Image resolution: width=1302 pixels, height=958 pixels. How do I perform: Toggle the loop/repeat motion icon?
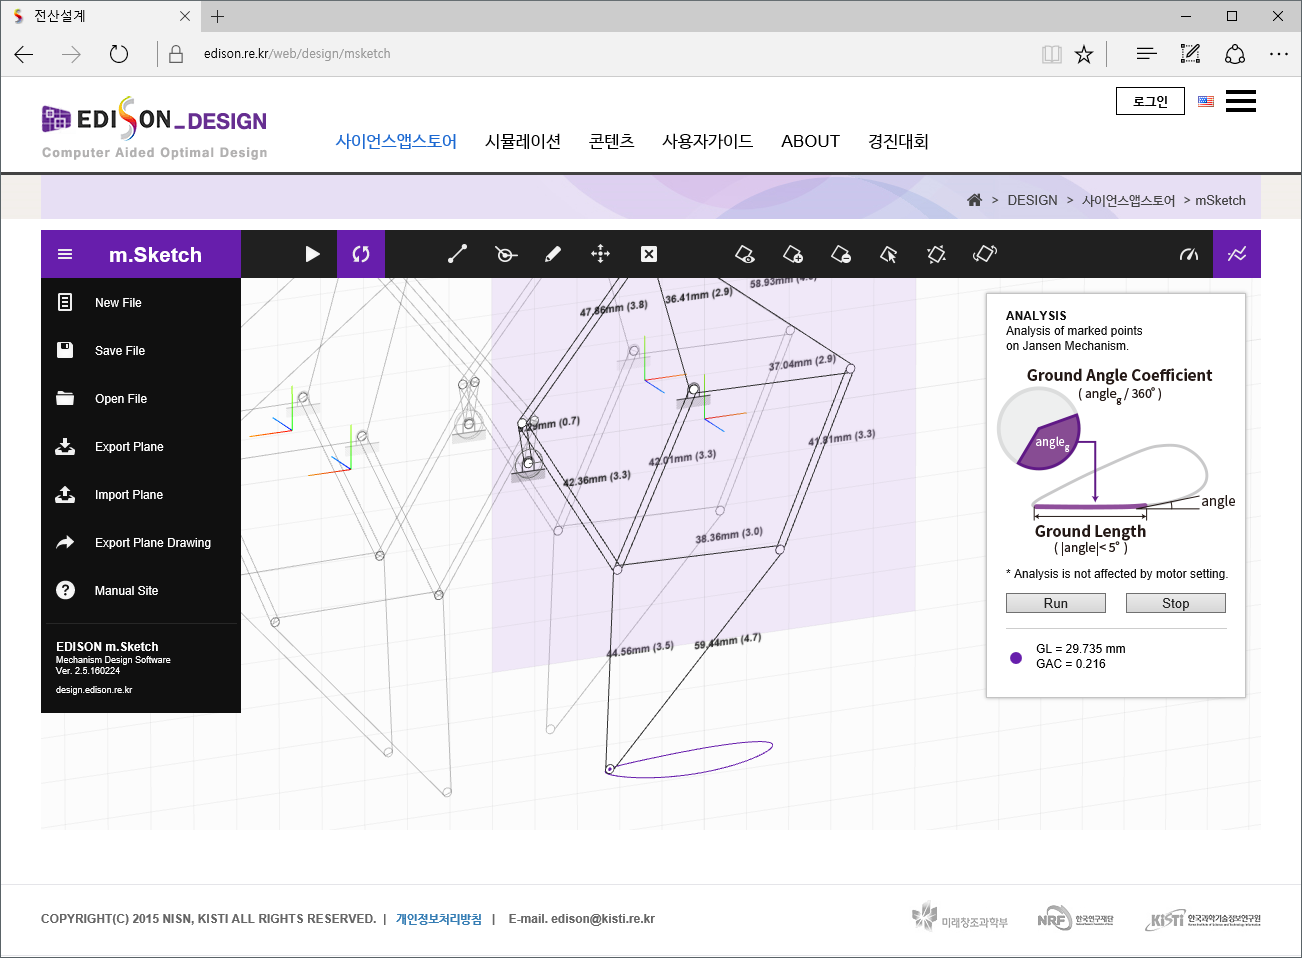point(361,254)
